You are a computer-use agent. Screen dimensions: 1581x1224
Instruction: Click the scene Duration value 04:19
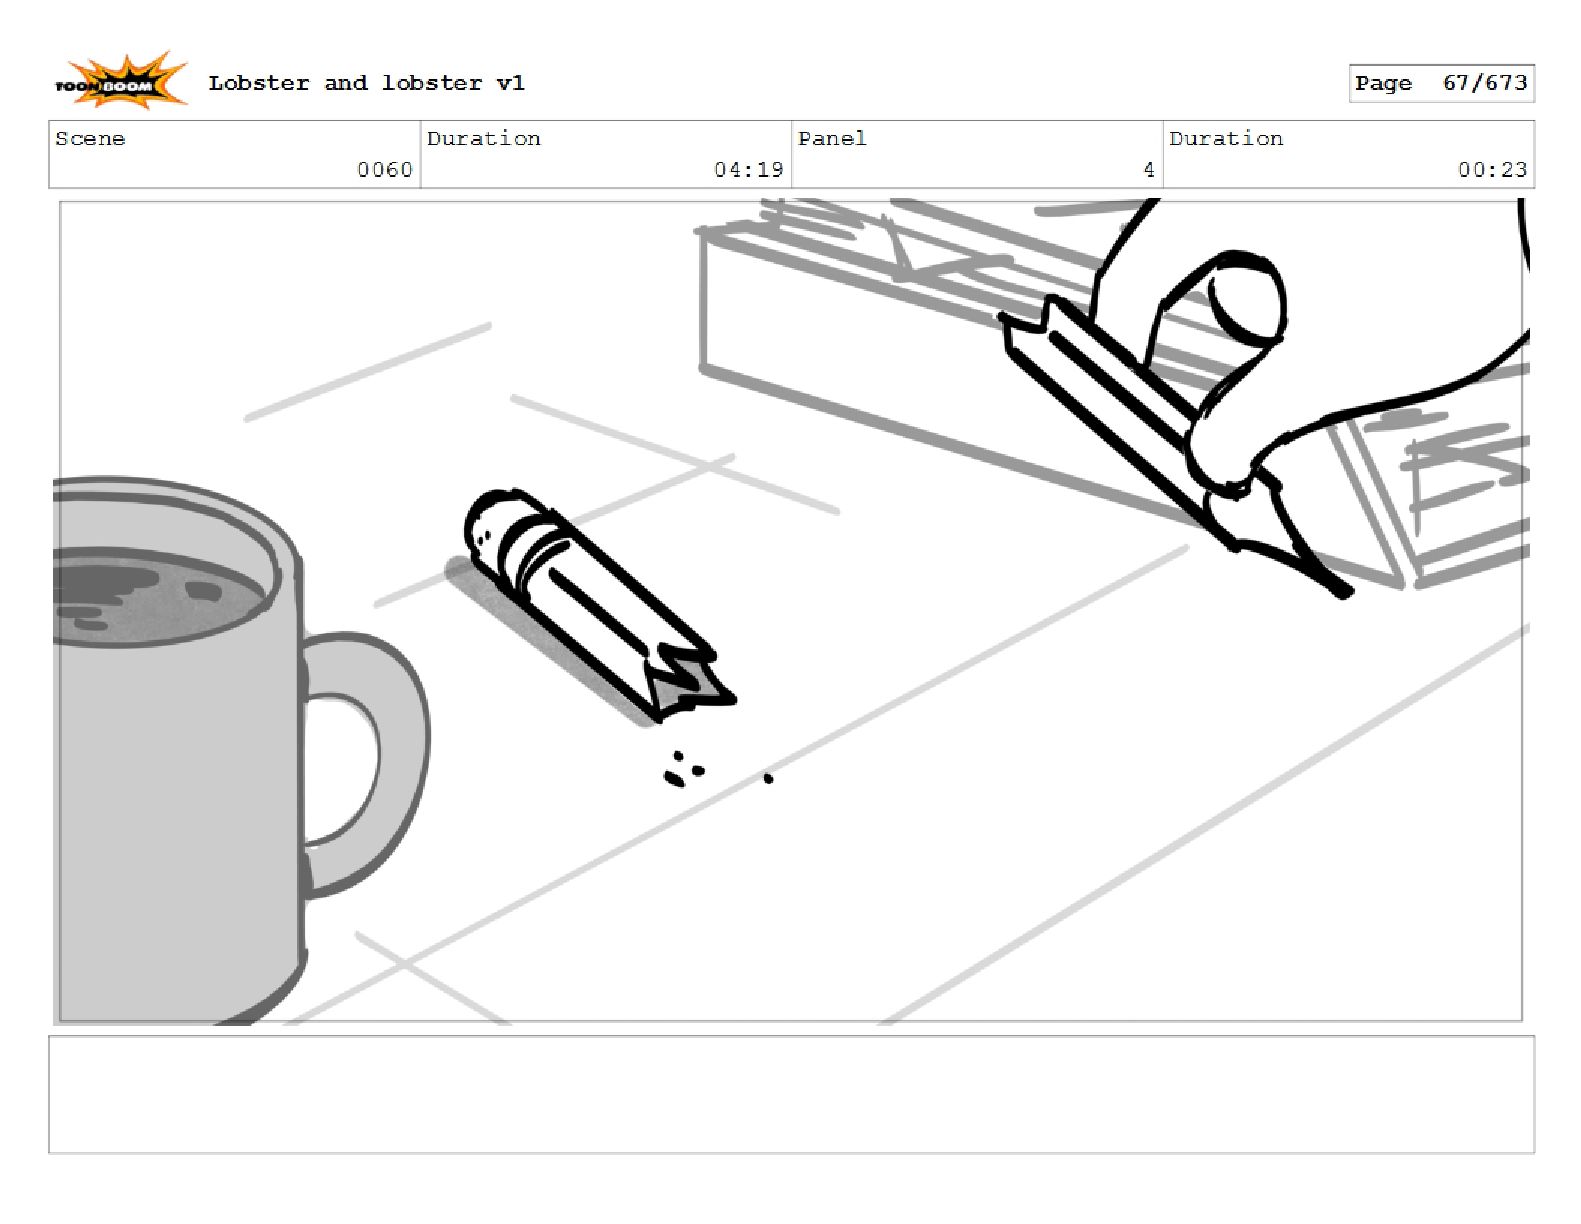tap(748, 170)
